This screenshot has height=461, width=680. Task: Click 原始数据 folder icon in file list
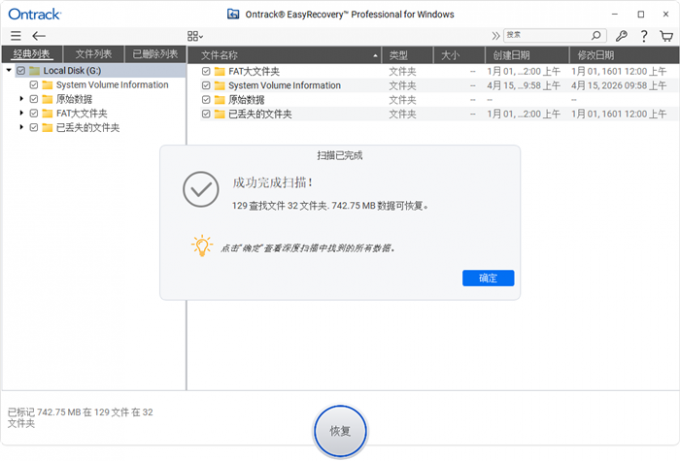pyautogui.click(x=220, y=100)
